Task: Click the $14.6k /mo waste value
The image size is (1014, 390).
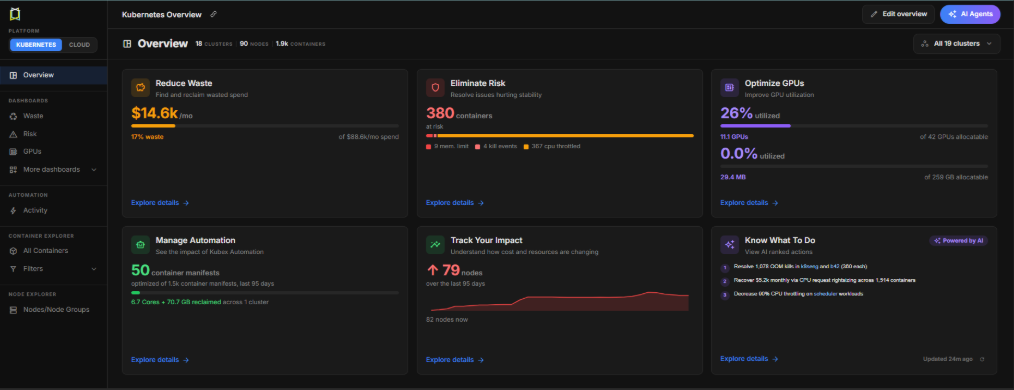Action: [161, 113]
